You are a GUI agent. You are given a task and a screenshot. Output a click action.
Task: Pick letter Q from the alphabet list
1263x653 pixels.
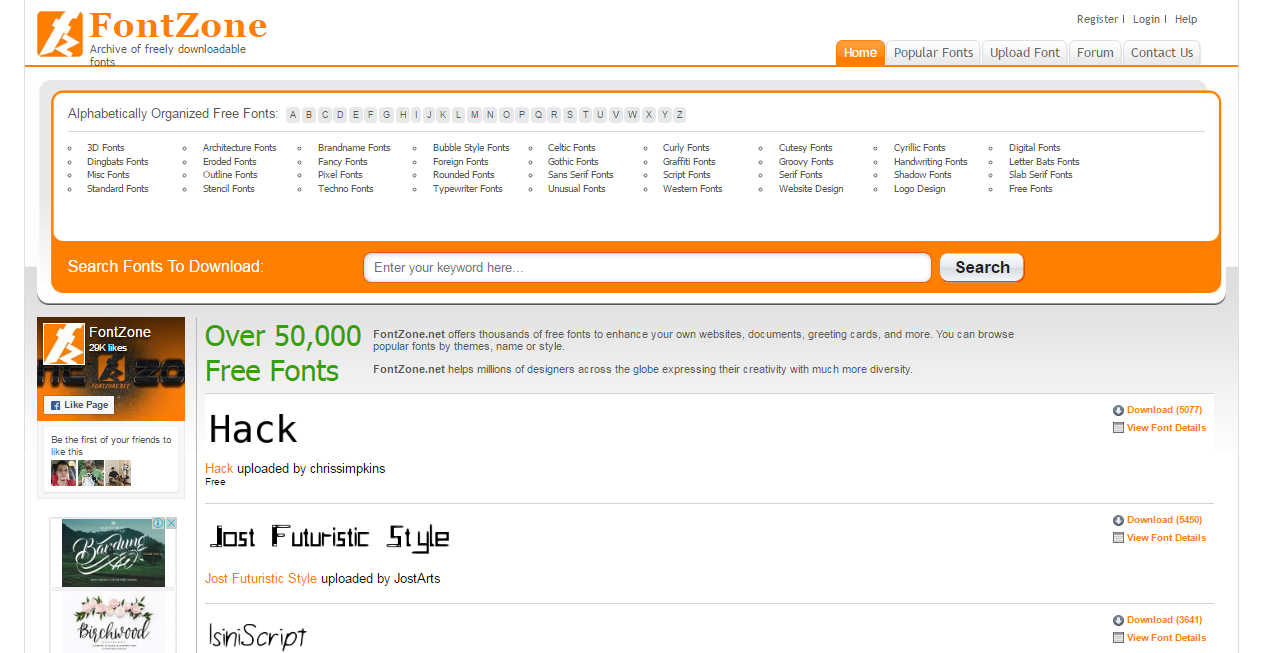pos(538,115)
